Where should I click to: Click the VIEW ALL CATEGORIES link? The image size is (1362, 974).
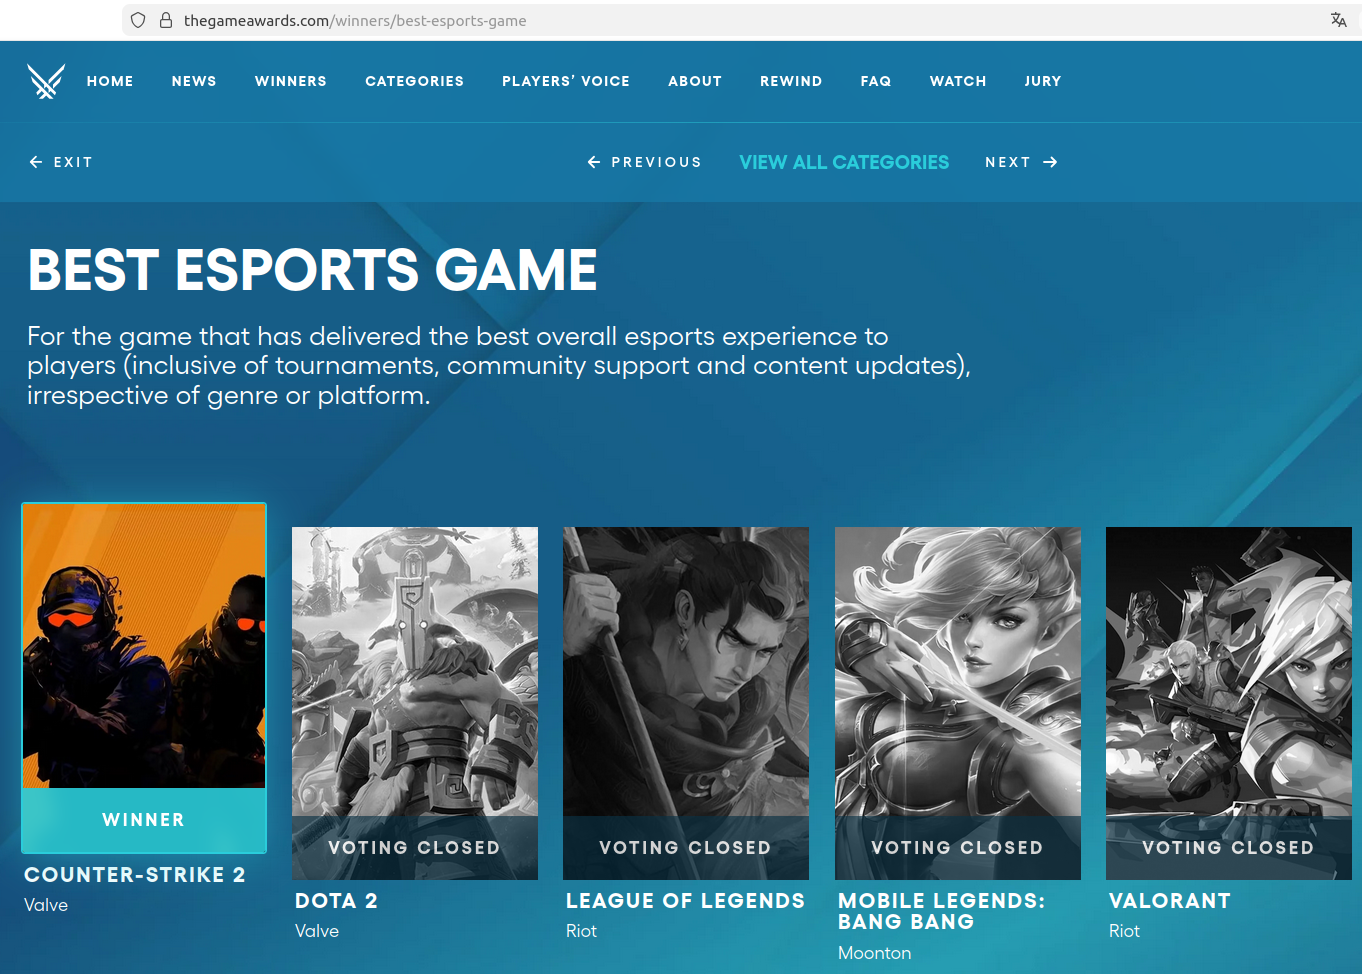[x=844, y=162]
